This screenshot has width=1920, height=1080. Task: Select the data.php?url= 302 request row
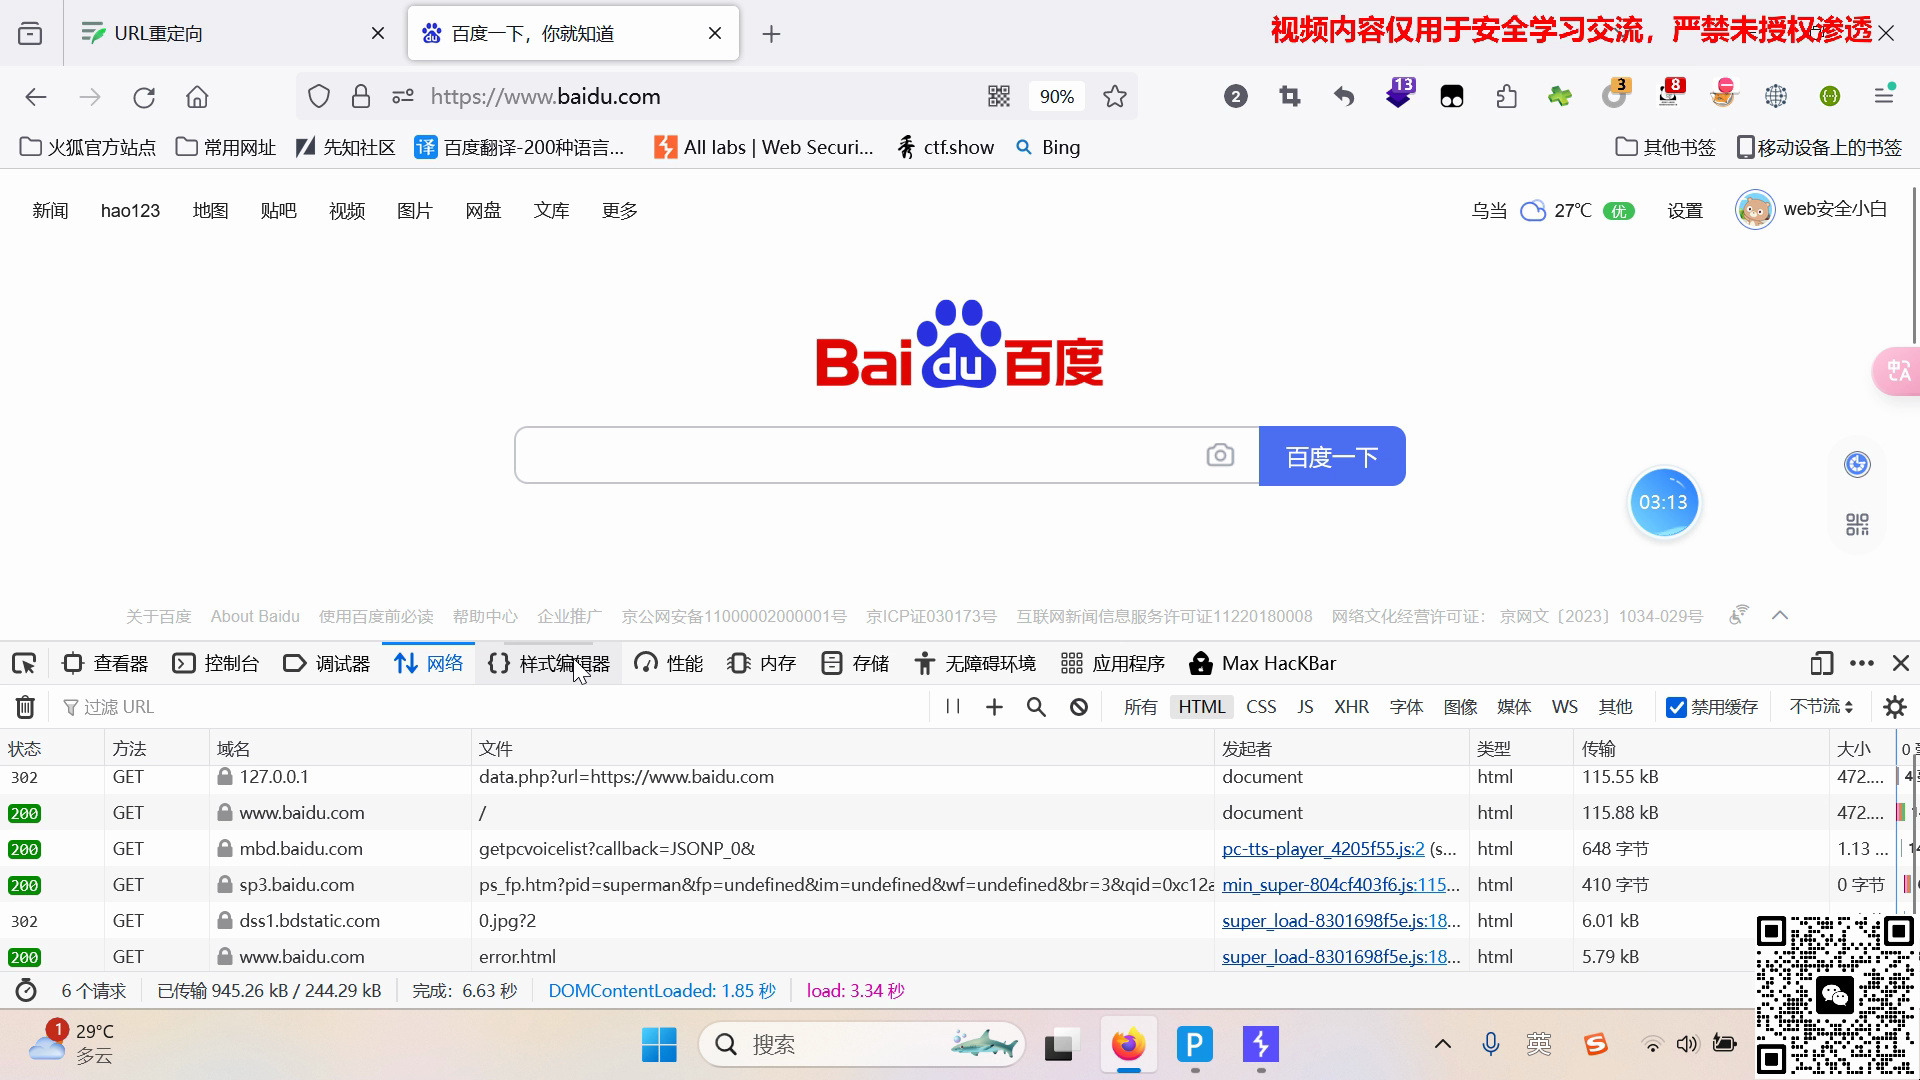tap(950, 778)
